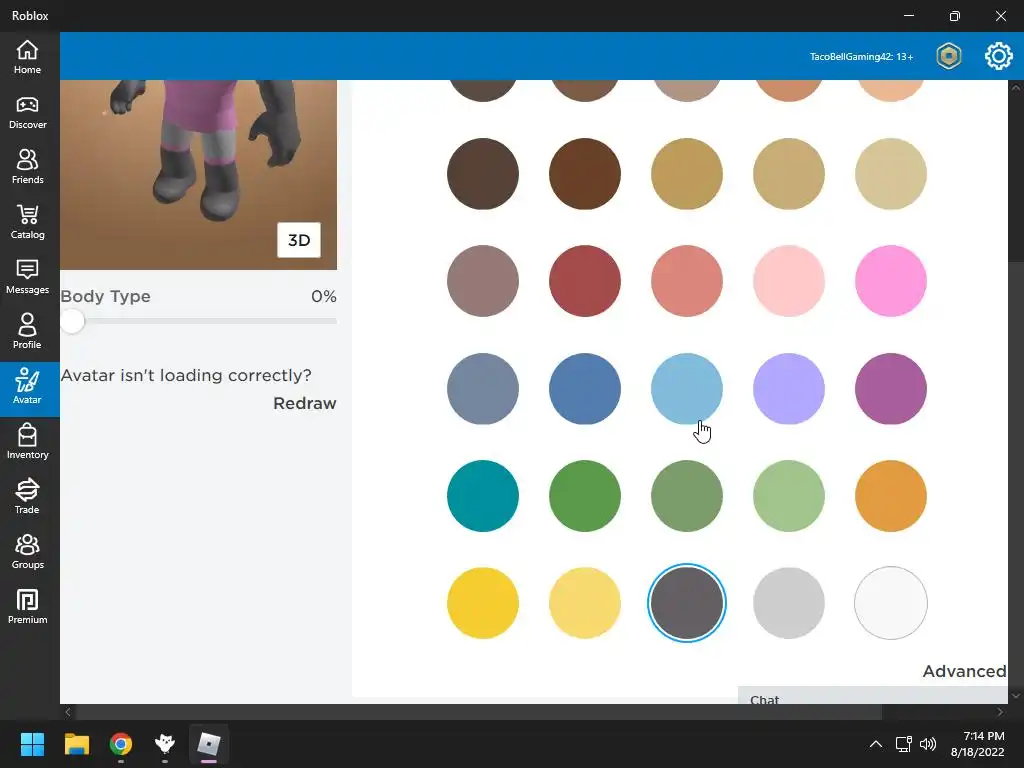Screen dimensions: 1024x768
Task: Select the mauve grey-pink swatch
Action: point(483,281)
